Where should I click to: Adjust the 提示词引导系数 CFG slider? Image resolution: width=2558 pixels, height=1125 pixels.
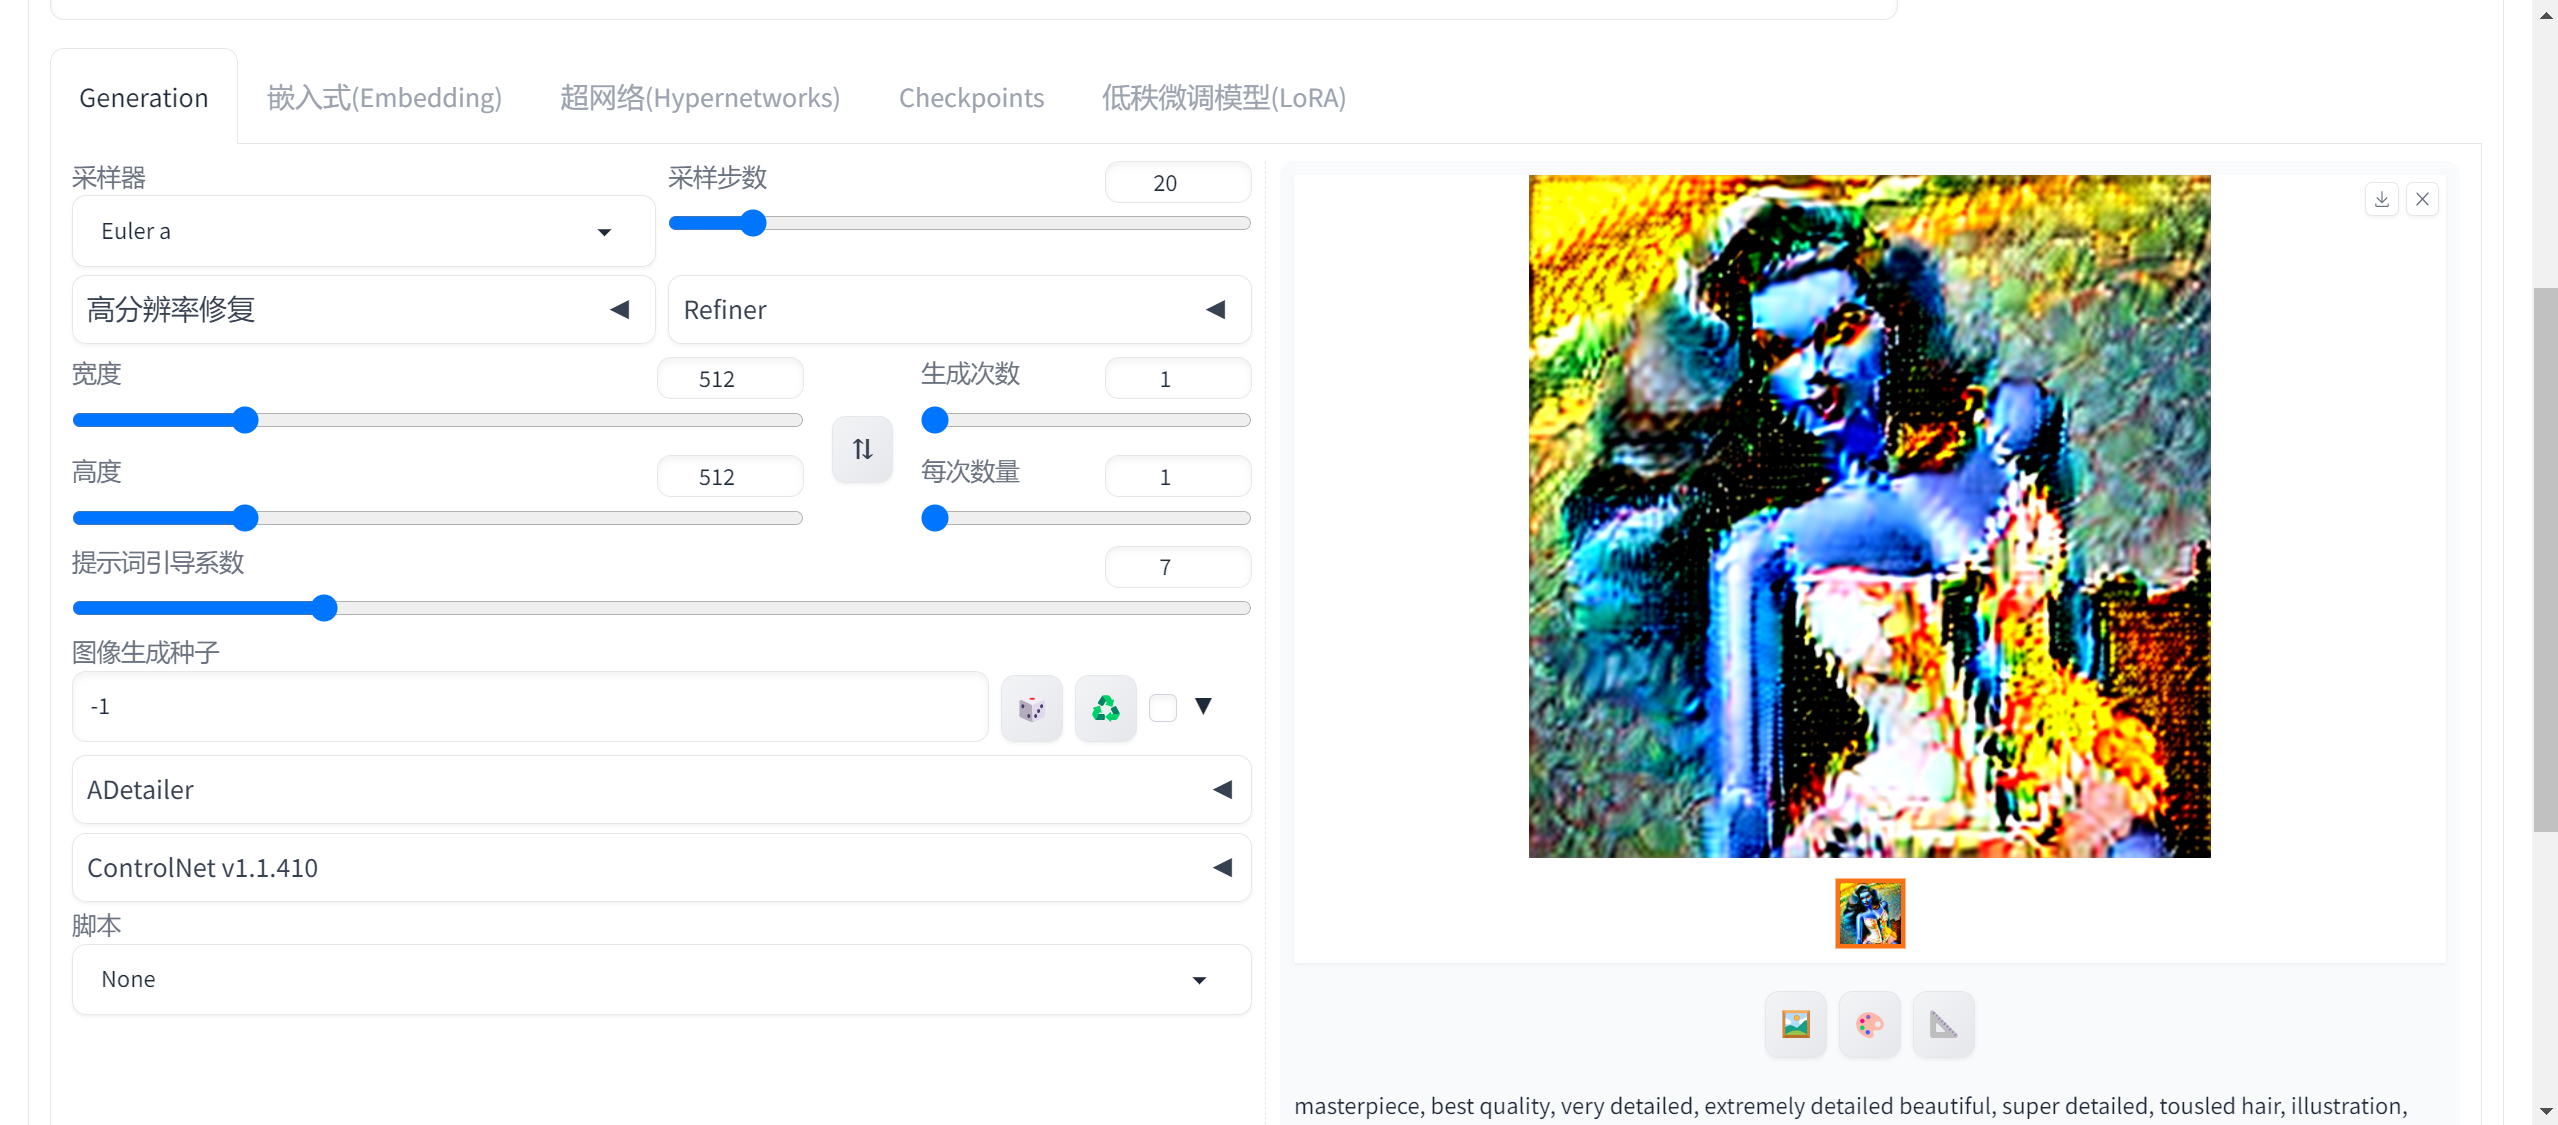pos(661,608)
